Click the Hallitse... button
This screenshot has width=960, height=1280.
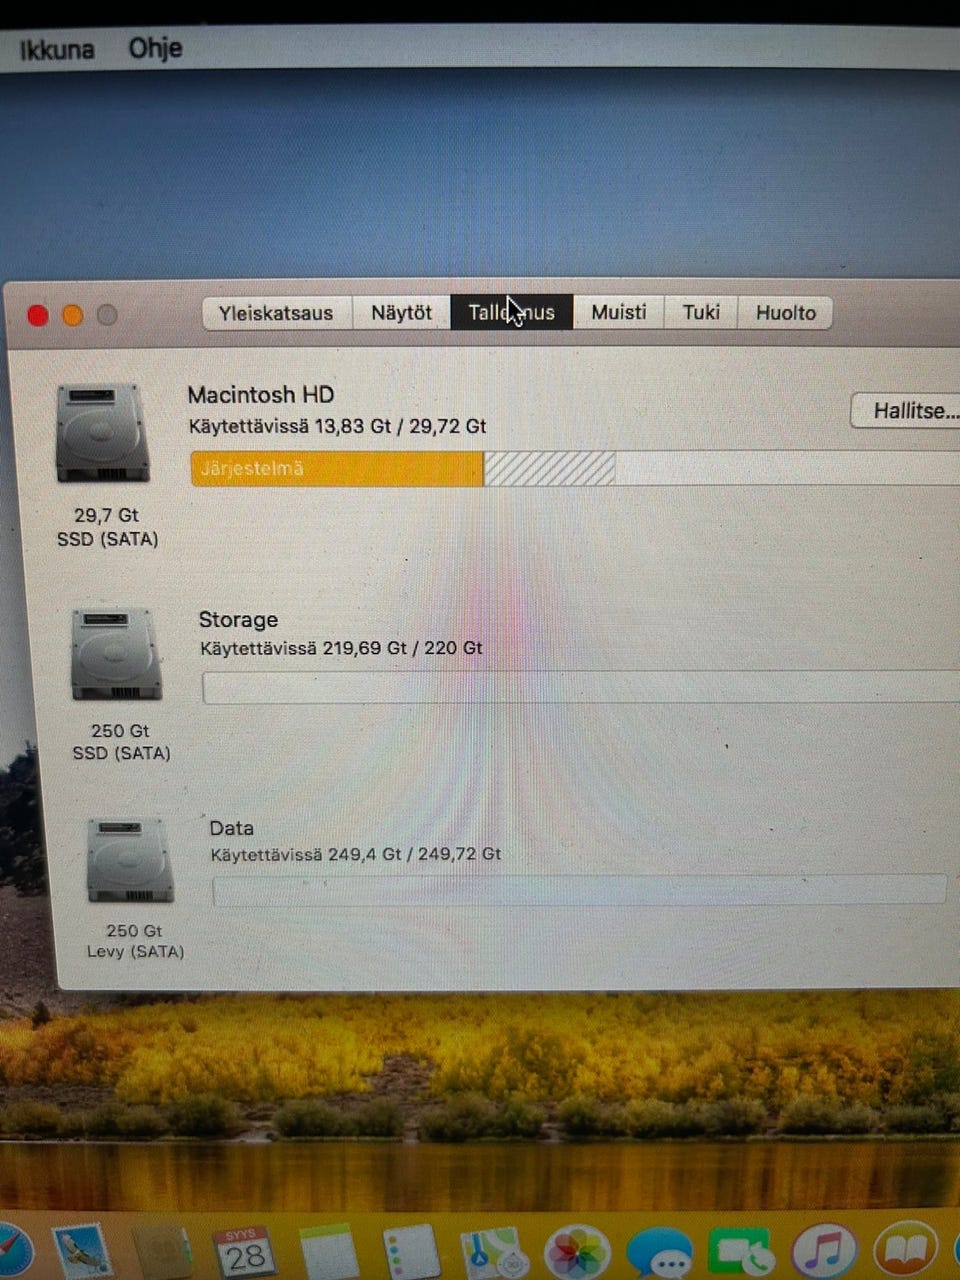click(x=908, y=410)
